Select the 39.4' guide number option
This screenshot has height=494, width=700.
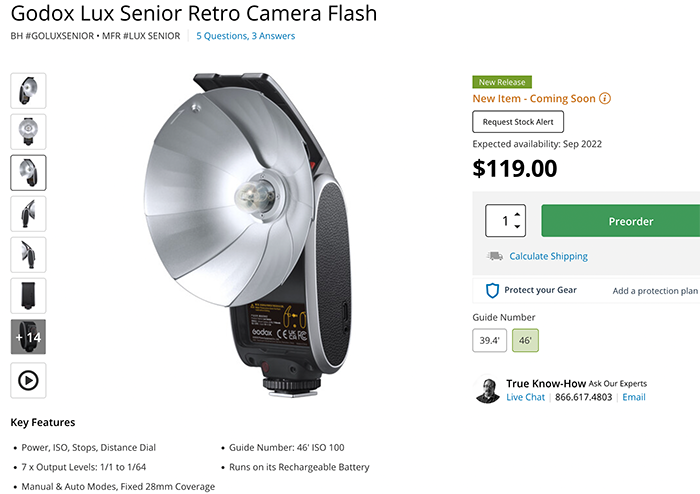[x=489, y=340]
